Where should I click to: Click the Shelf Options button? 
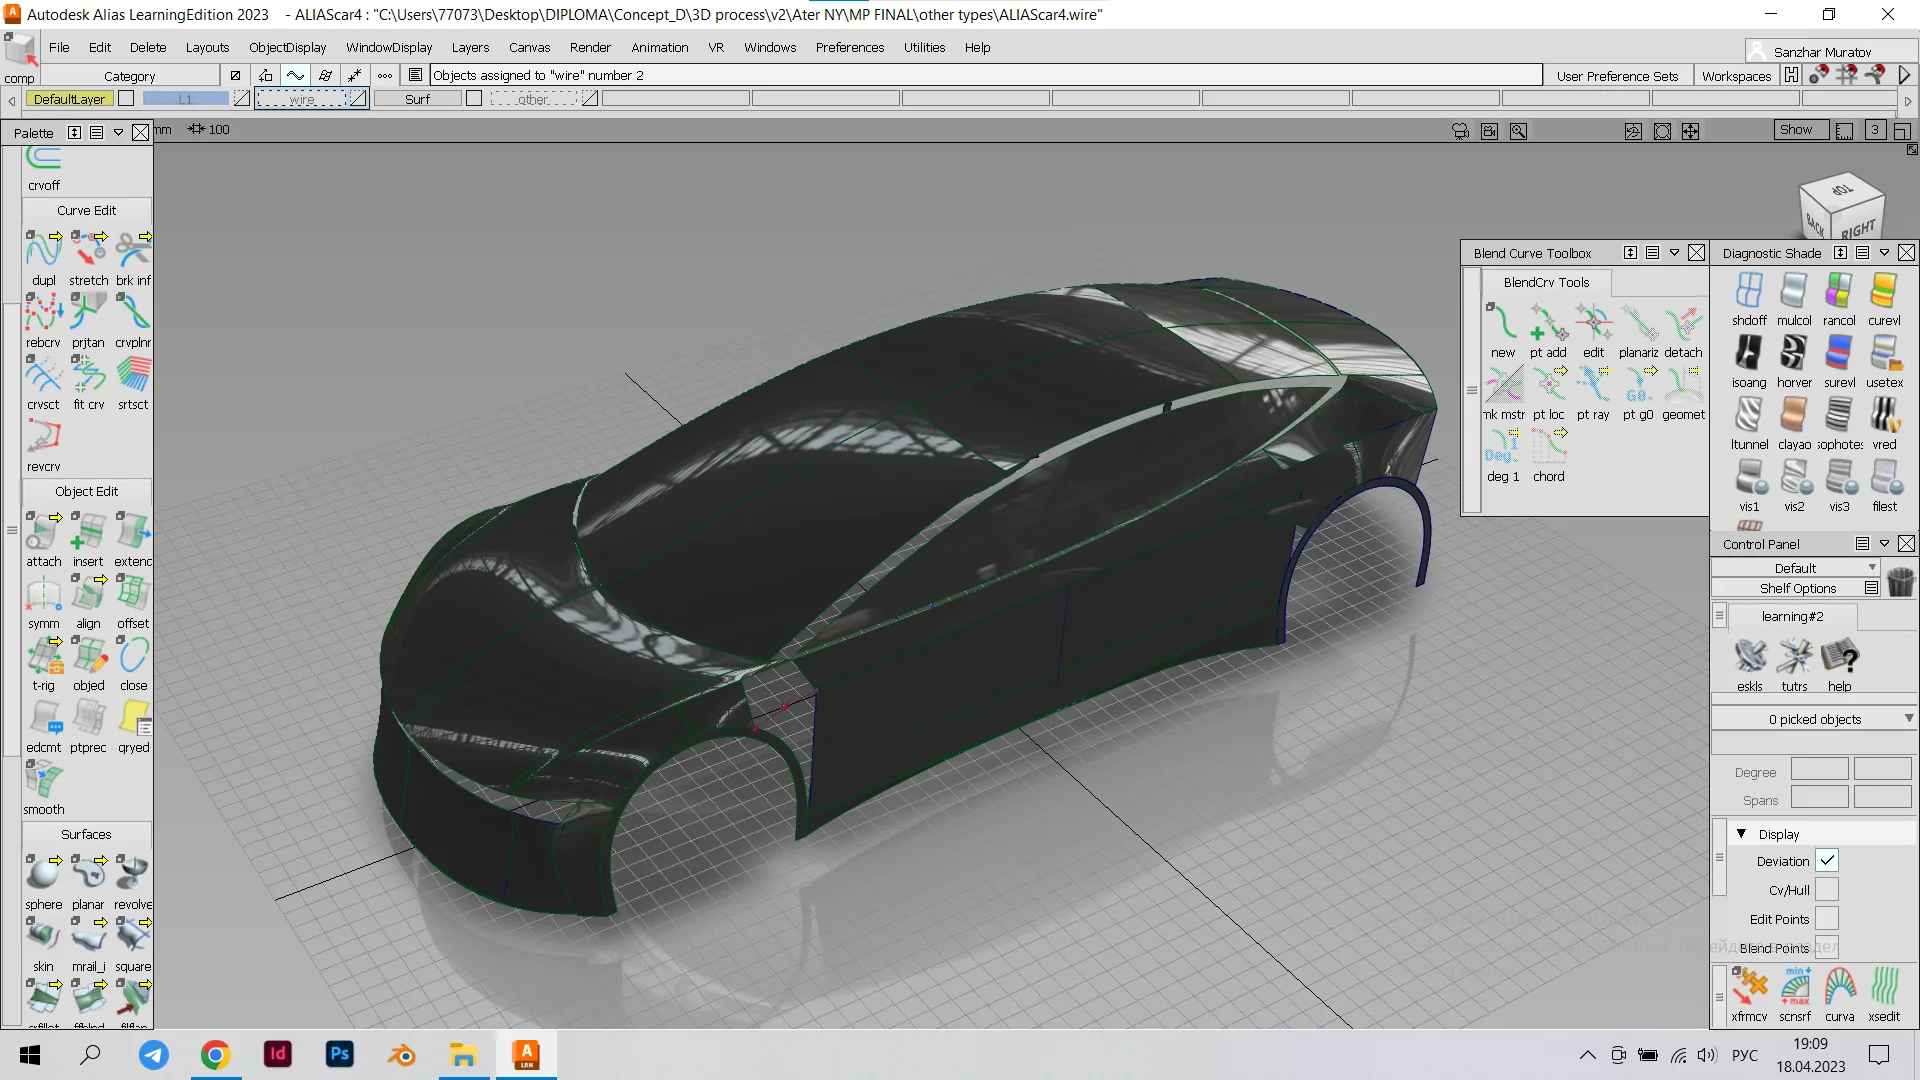pyautogui.click(x=1797, y=588)
